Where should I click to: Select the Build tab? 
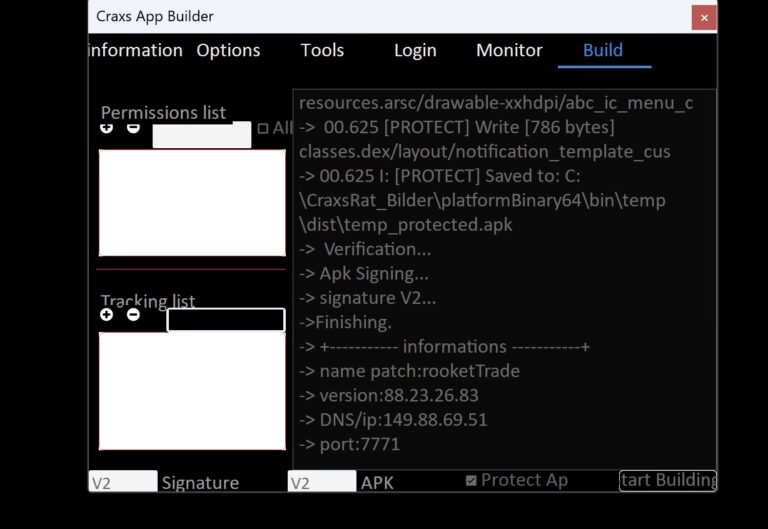click(x=603, y=50)
